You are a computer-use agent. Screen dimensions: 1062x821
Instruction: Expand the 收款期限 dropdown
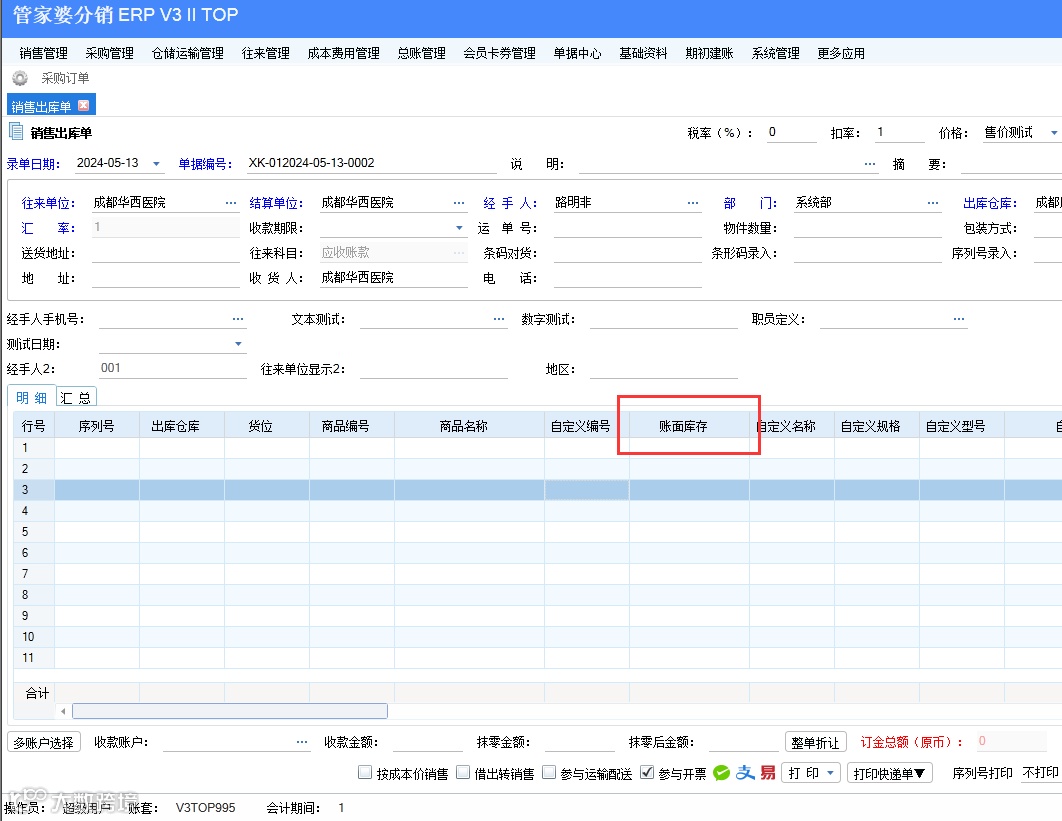[459, 228]
